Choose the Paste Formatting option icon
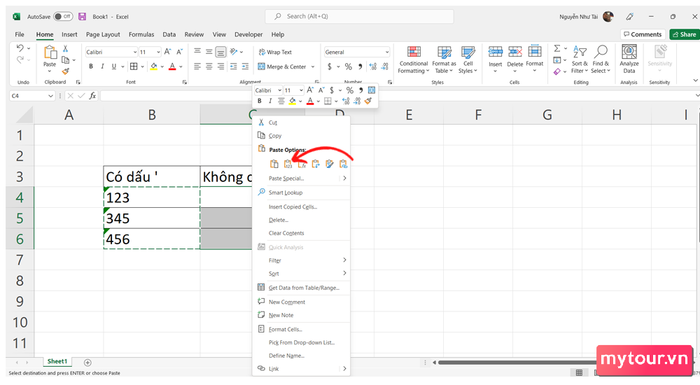The height and width of the screenshot is (385, 700). [329, 164]
